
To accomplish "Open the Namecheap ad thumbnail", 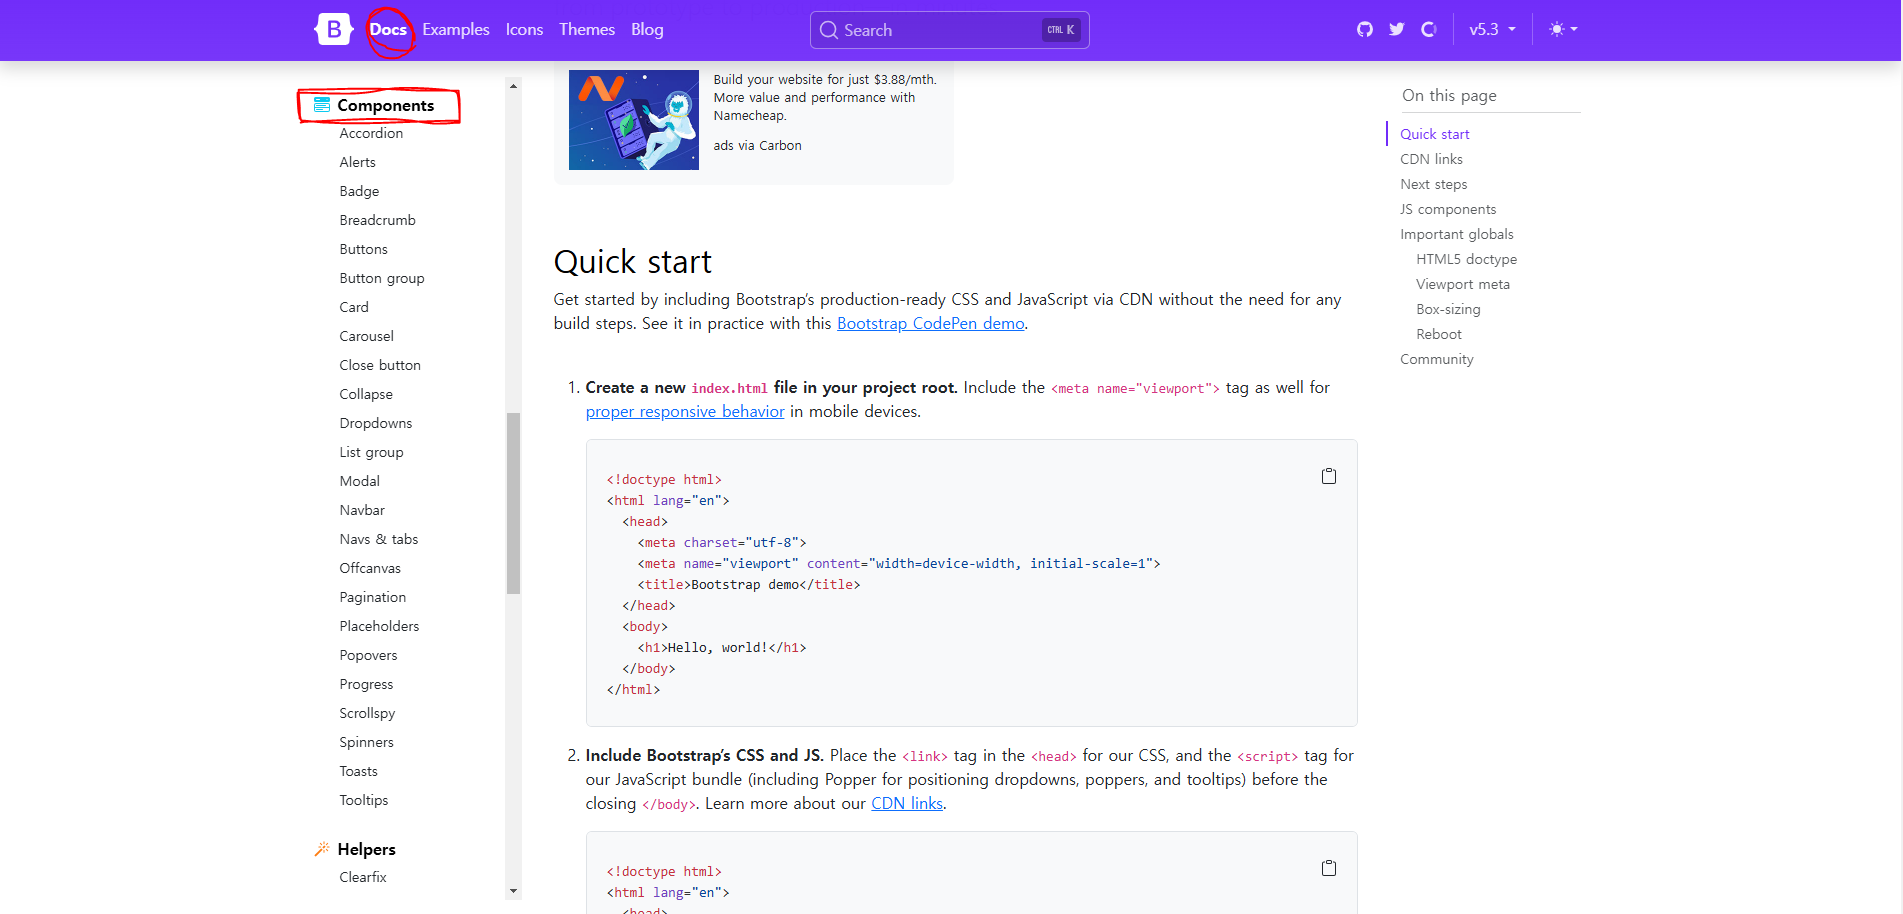I will [x=634, y=120].
